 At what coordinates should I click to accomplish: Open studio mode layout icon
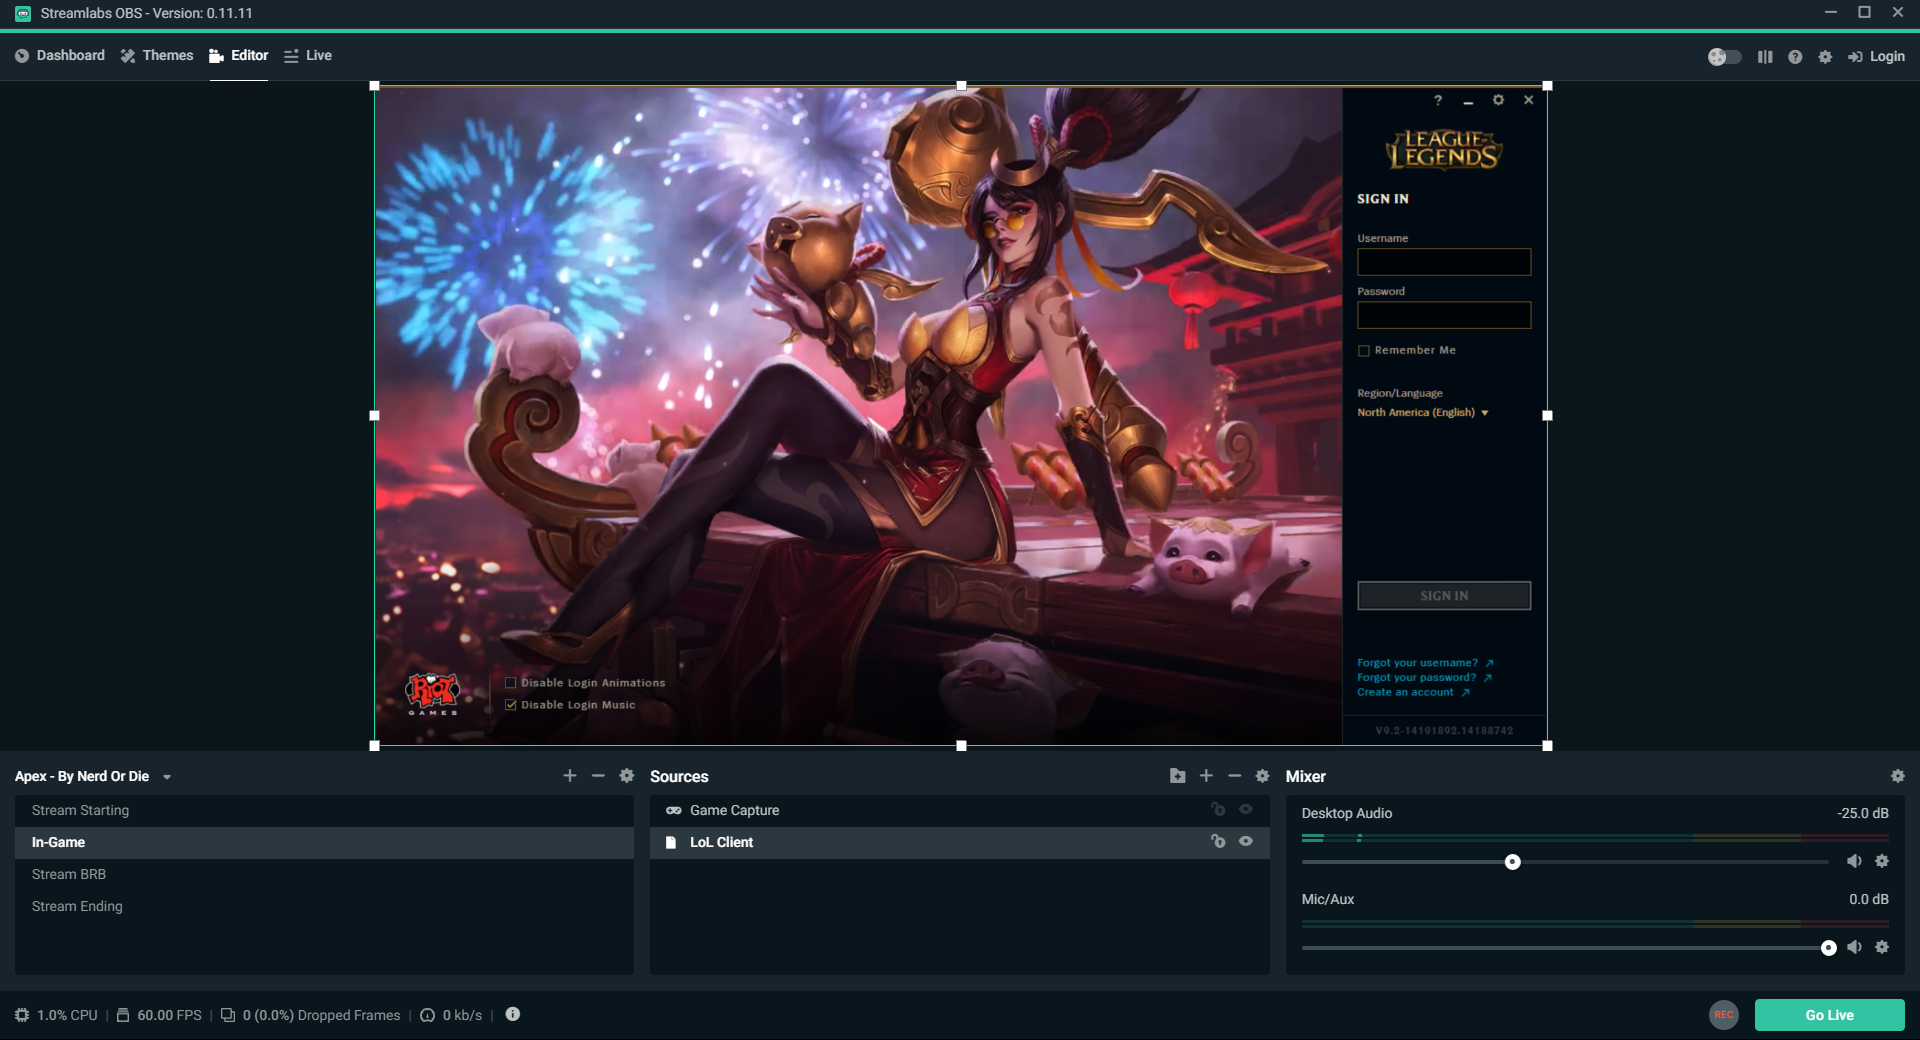(1765, 57)
